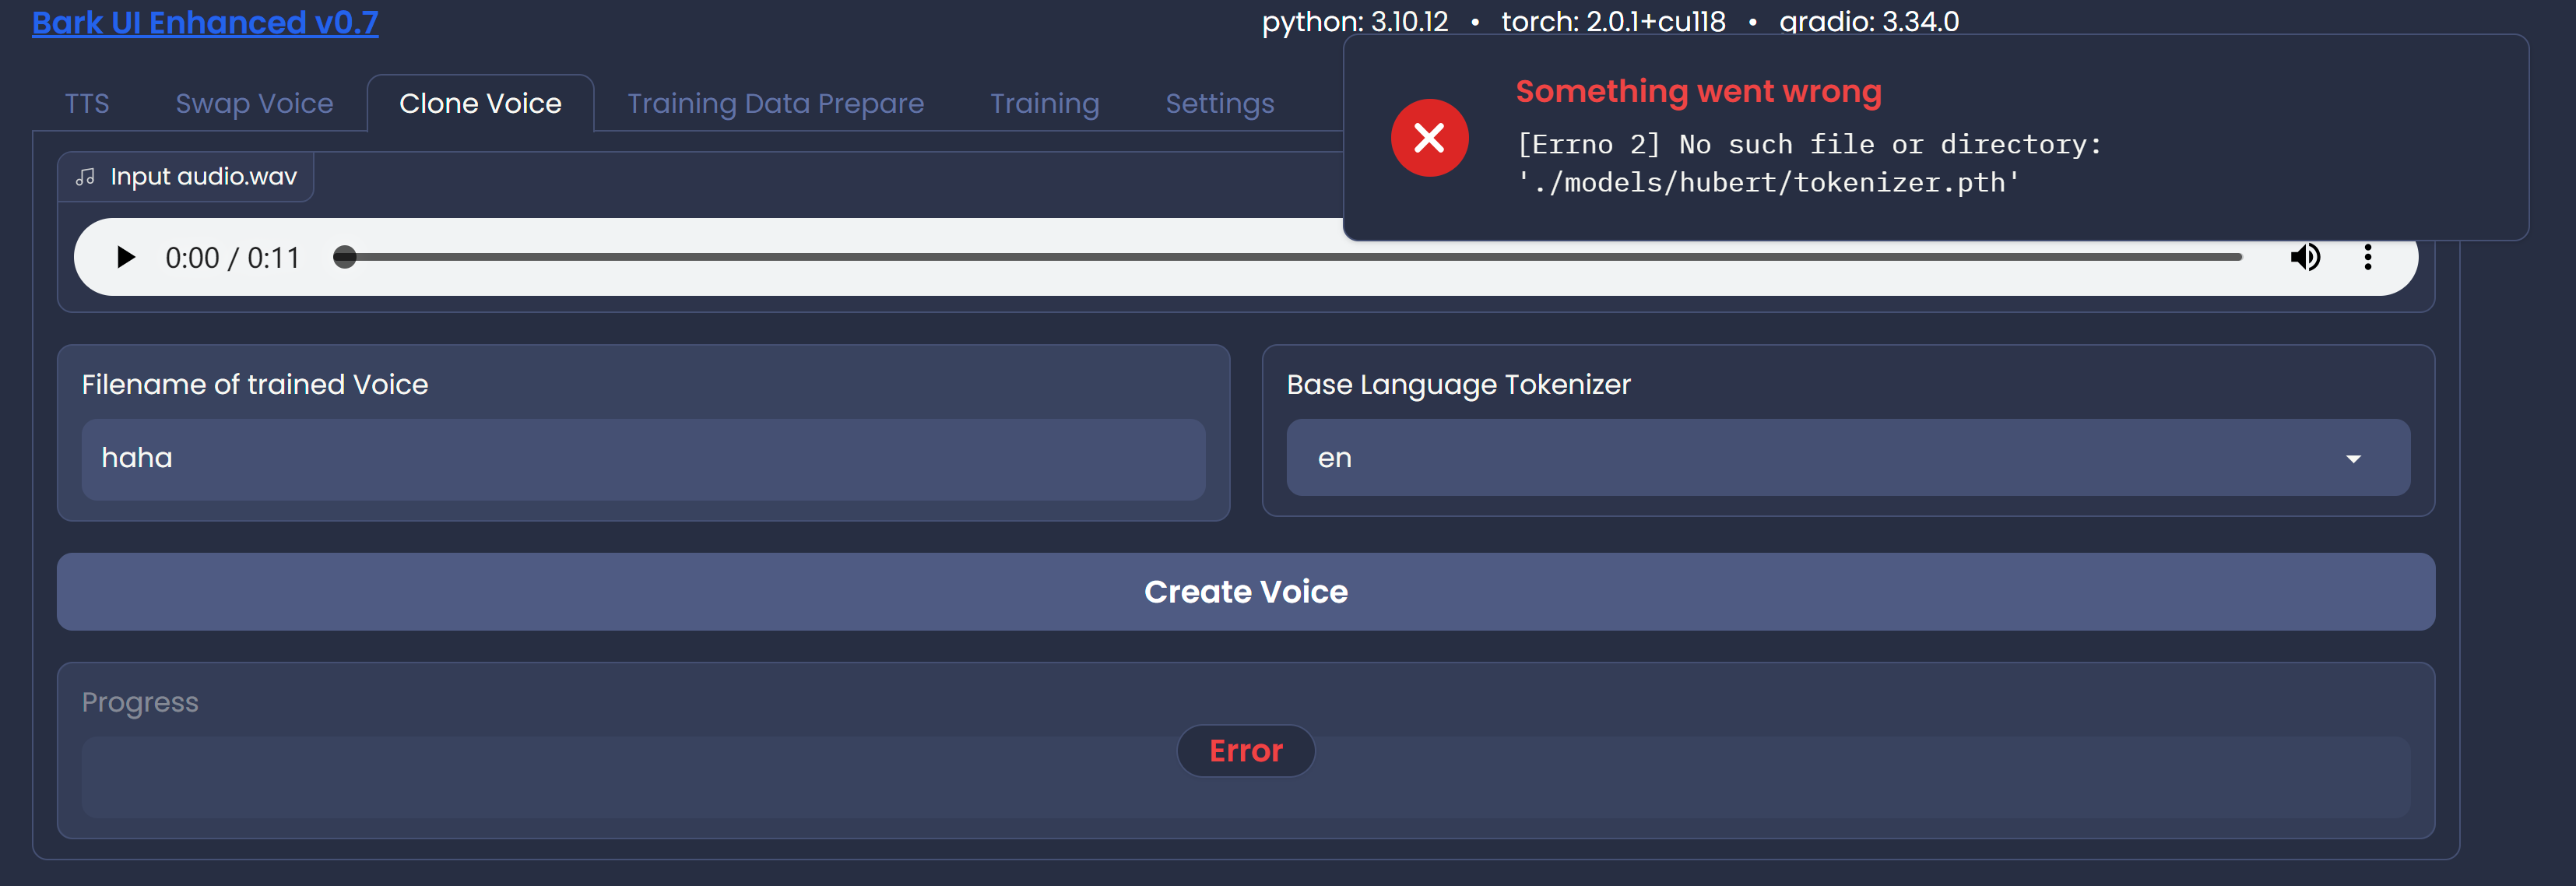
Task: Expand the tokenizer language selection box
Action: pyautogui.click(x=1846, y=458)
